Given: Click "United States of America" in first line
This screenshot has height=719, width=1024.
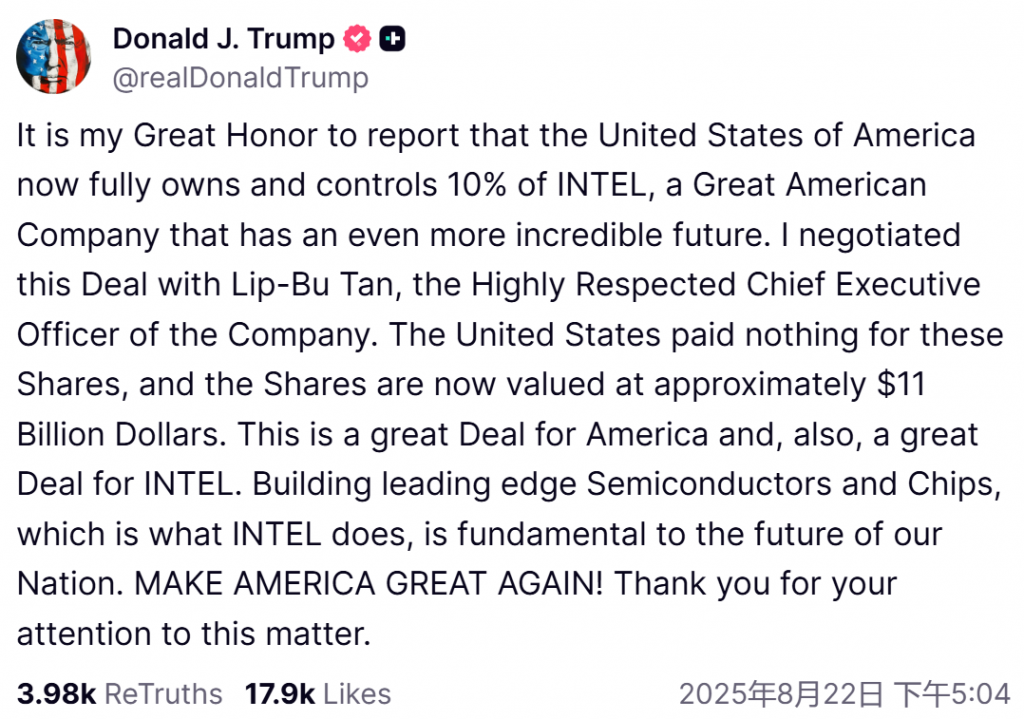Looking at the screenshot, I should [787, 135].
